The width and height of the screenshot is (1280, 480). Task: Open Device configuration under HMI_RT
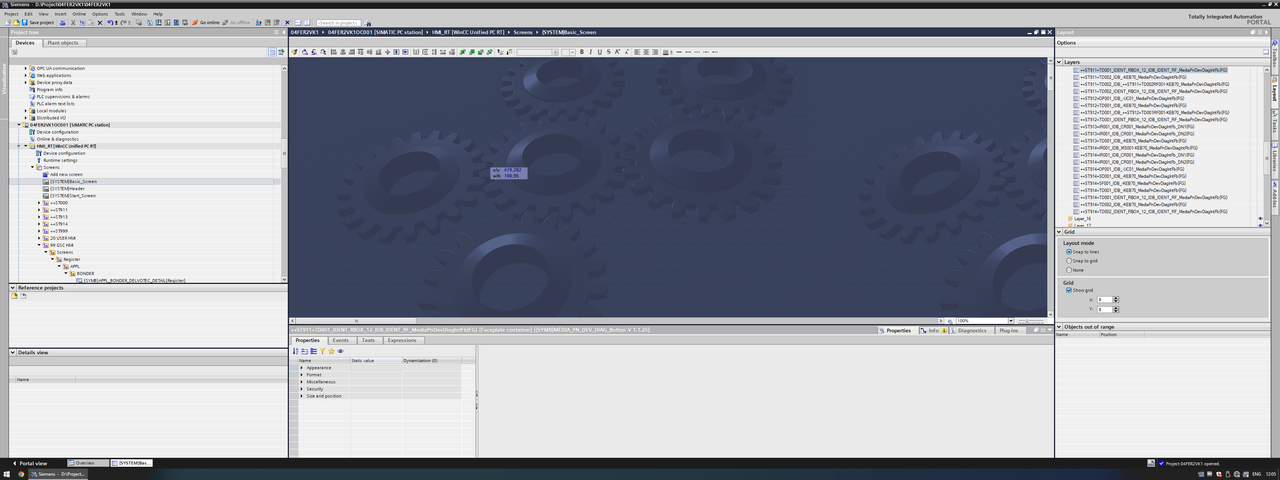point(63,153)
